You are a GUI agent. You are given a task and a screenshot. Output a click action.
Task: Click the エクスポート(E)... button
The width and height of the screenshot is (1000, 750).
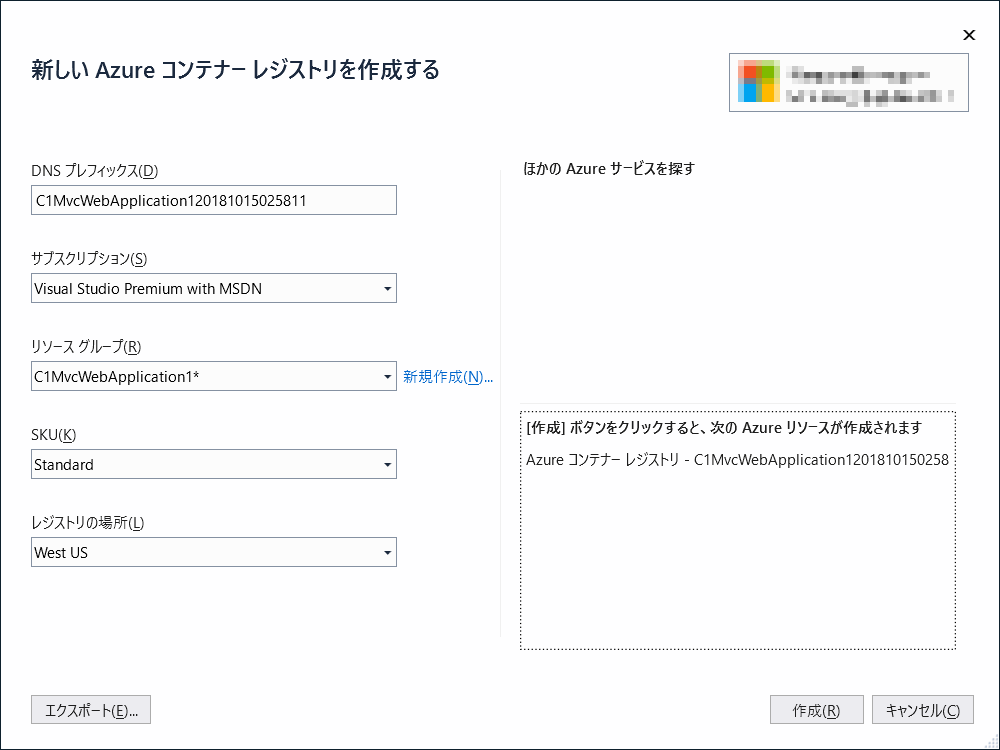91,710
